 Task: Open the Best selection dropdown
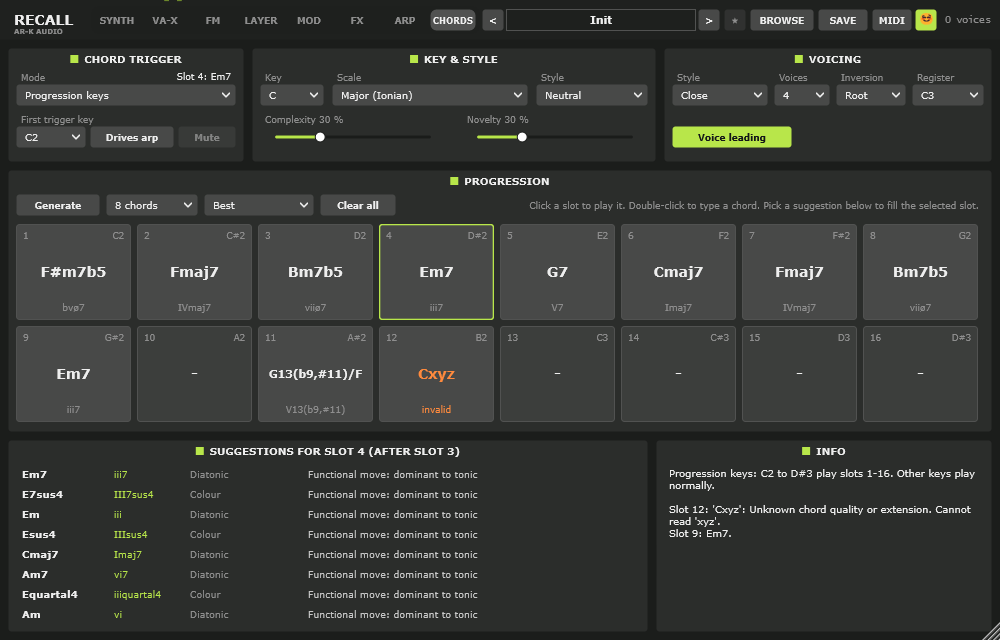click(259, 205)
